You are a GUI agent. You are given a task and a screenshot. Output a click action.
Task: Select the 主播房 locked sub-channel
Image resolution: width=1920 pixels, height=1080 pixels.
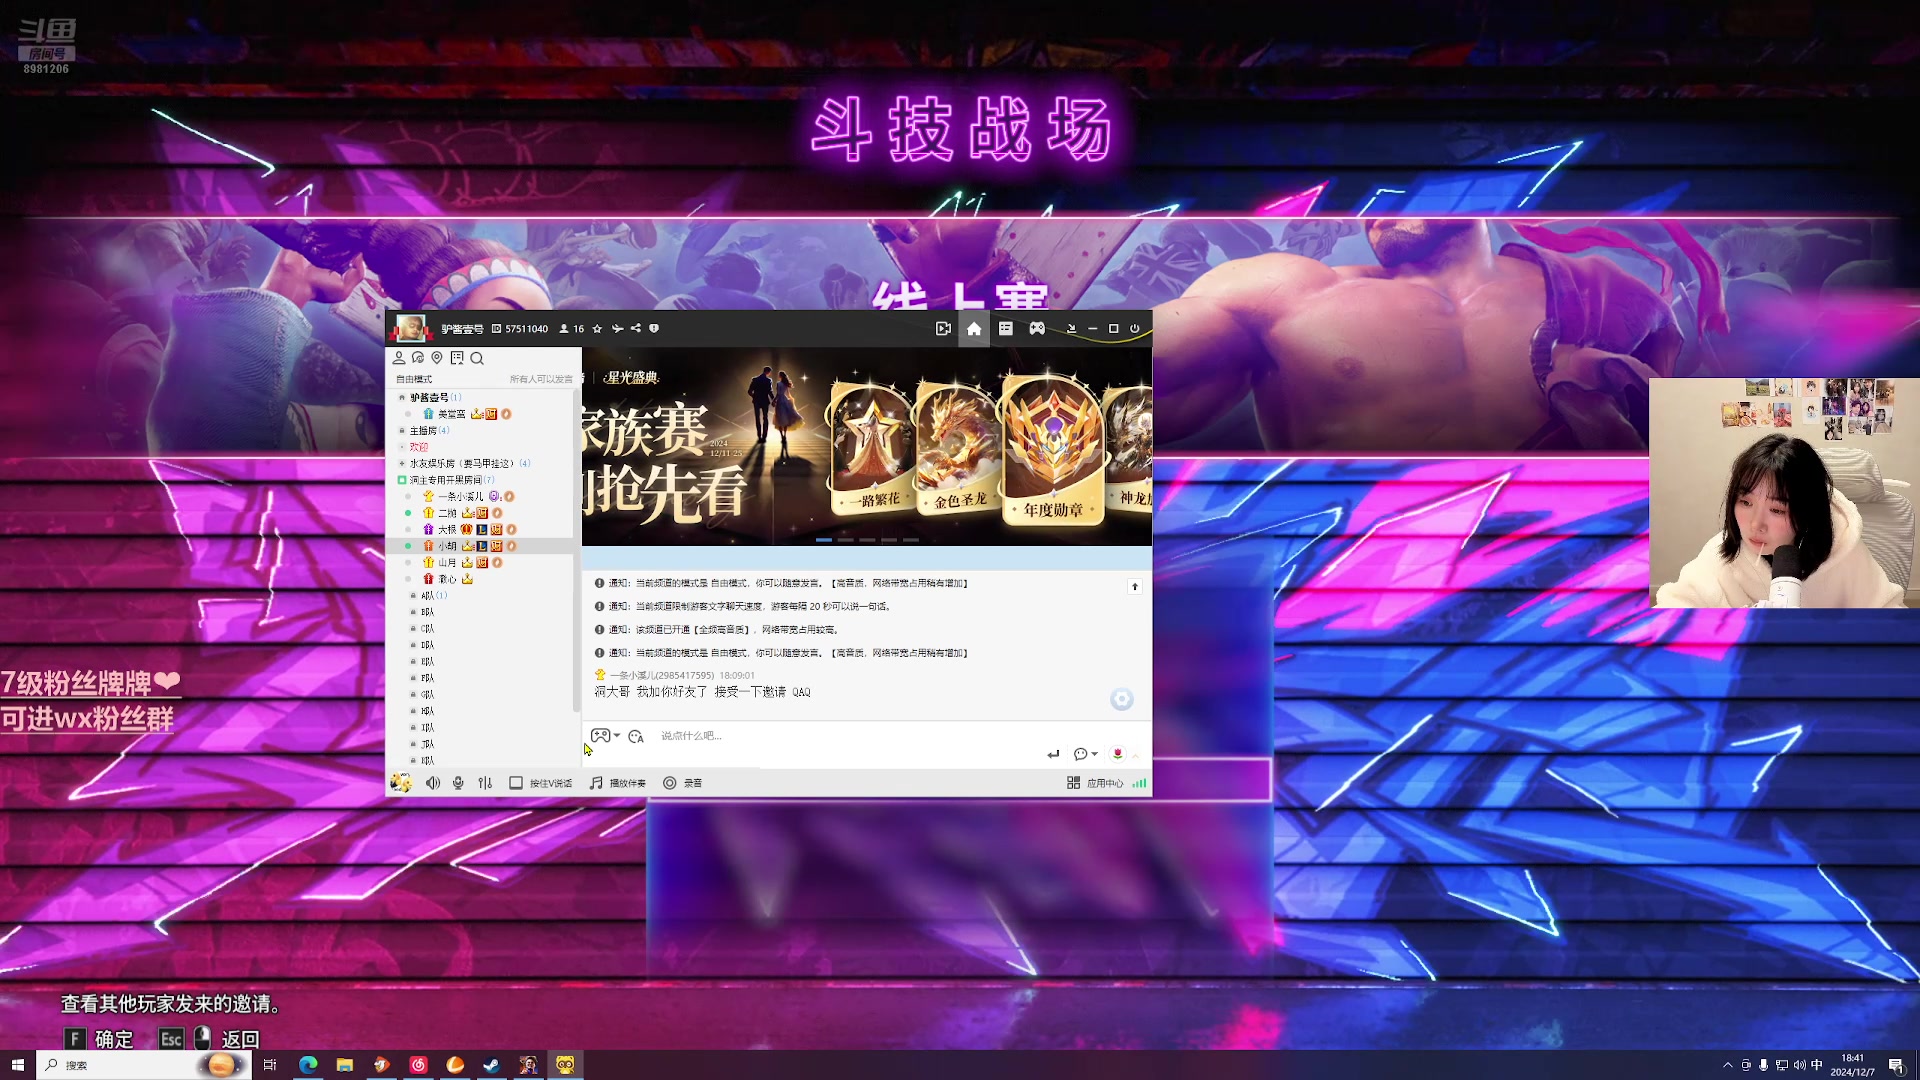[423, 431]
